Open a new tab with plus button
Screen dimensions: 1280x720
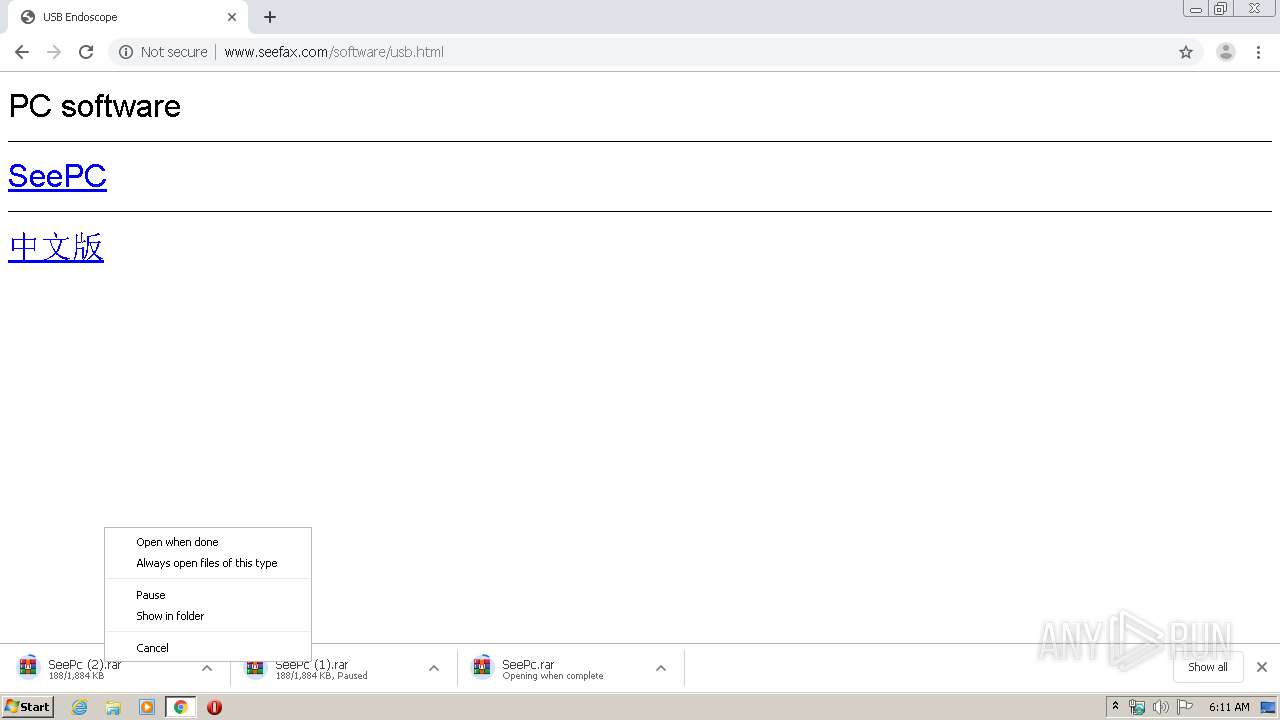pyautogui.click(x=270, y=17)
